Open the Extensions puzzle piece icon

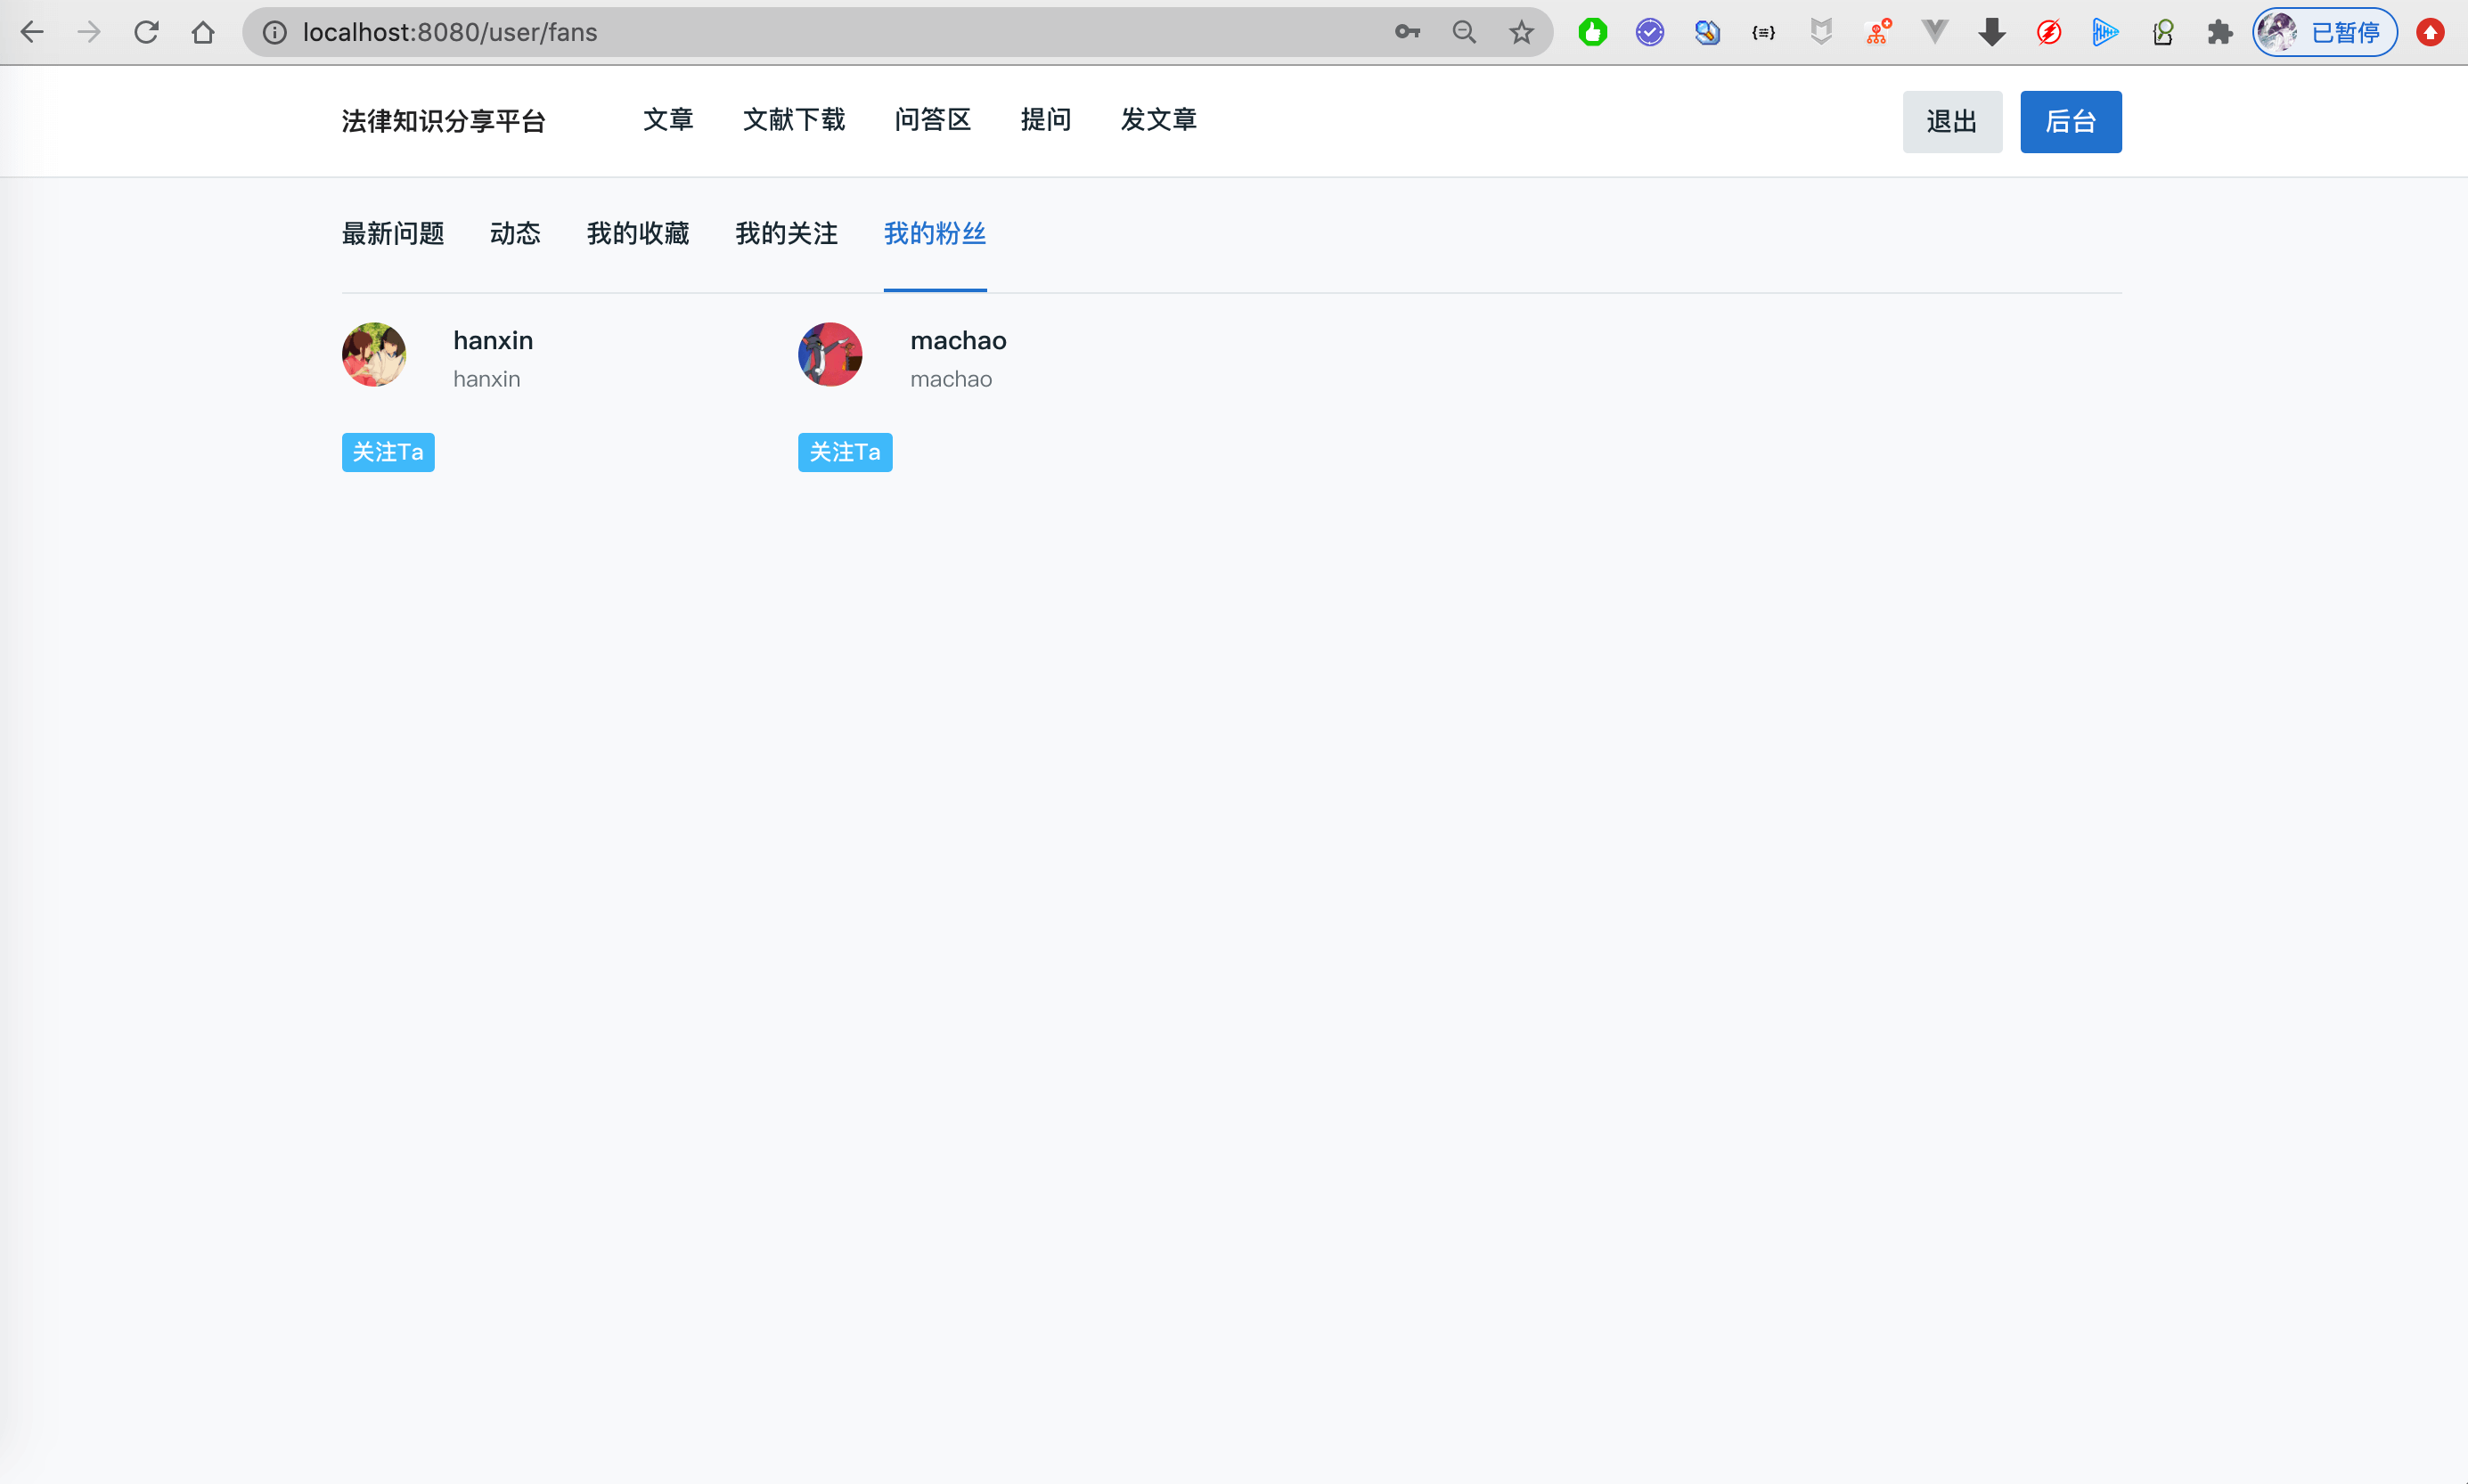pyautogui.click(x=2219, y=32)
